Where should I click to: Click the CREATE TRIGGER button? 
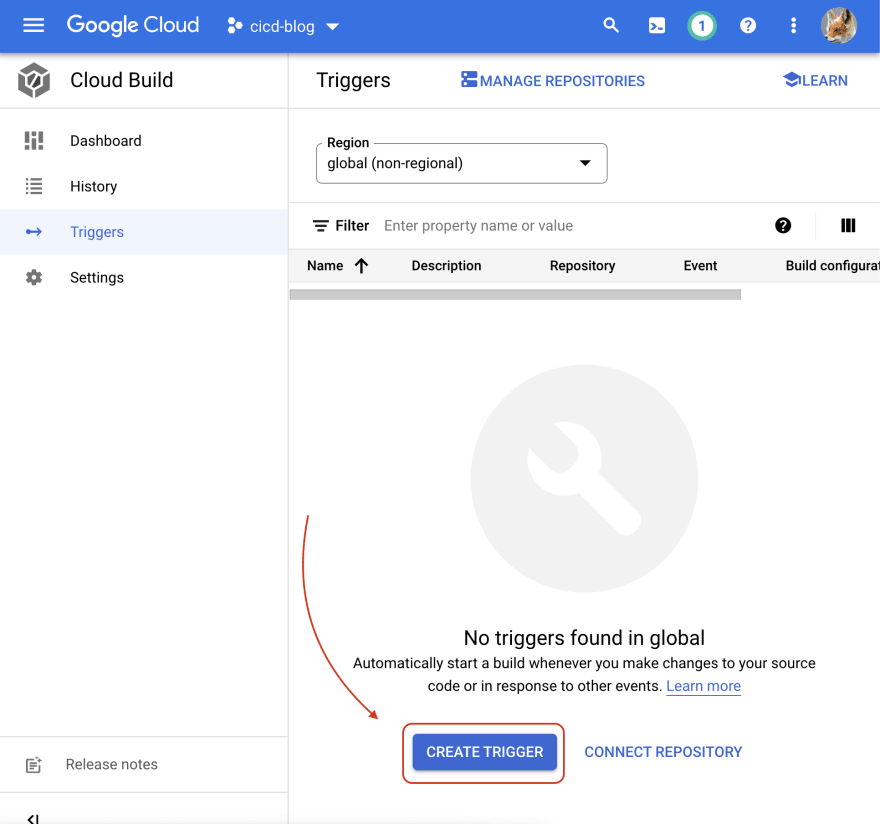[484, 752]
